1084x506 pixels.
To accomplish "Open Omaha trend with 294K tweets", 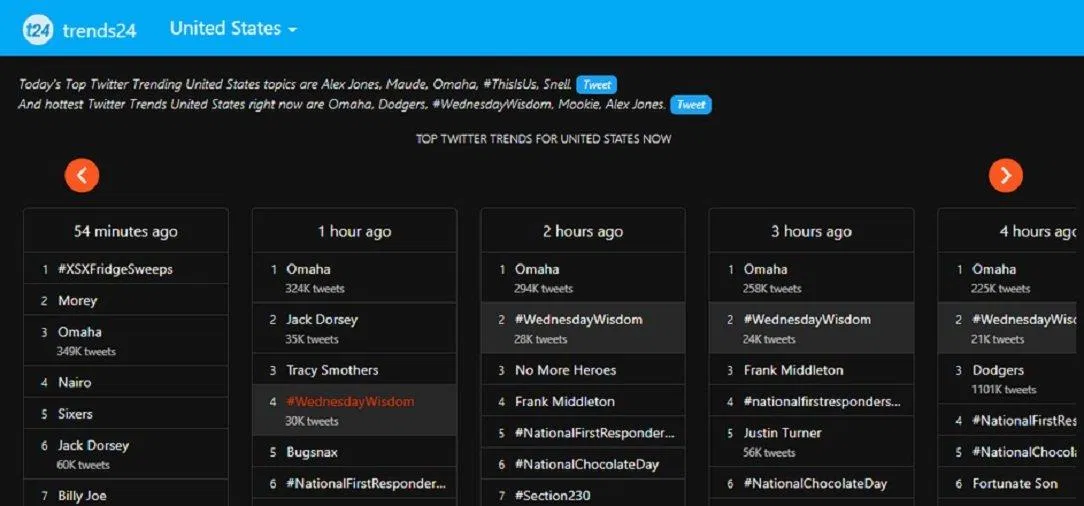I will [x=537, y=269].
